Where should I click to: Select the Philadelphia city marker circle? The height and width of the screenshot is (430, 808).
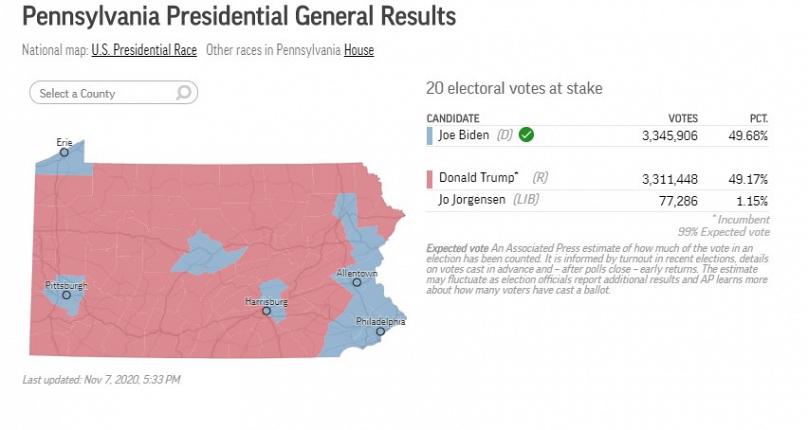pos(380,332)
